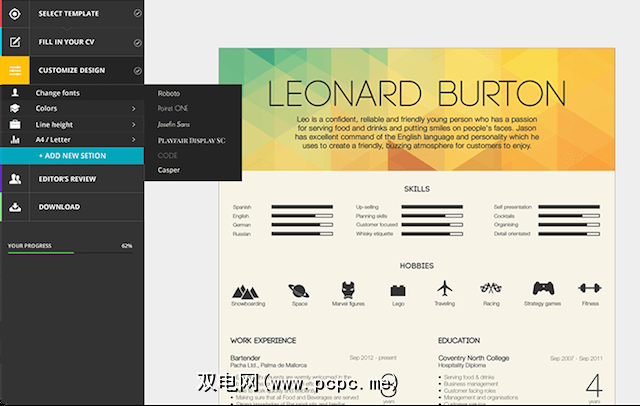
Task: Click the briefcase icon beside Line height
Action: pos(15,124)
